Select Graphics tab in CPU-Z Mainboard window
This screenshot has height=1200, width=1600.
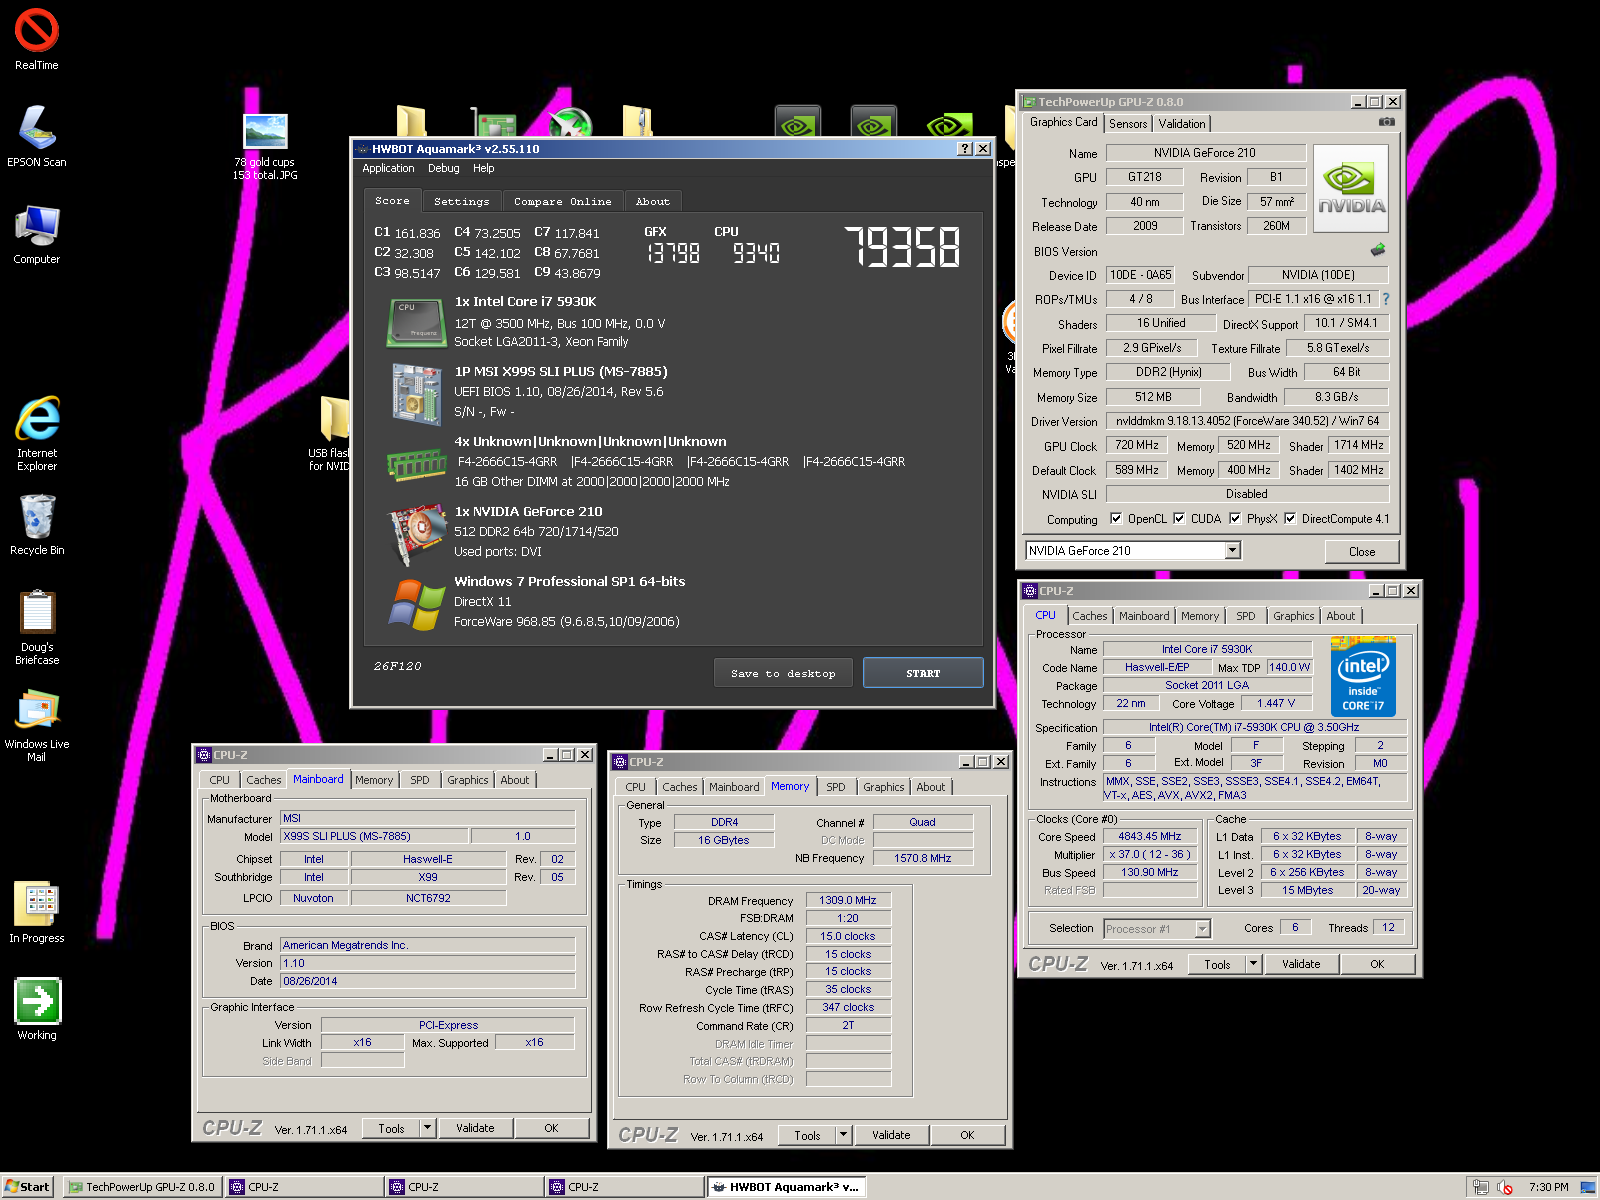468,780
